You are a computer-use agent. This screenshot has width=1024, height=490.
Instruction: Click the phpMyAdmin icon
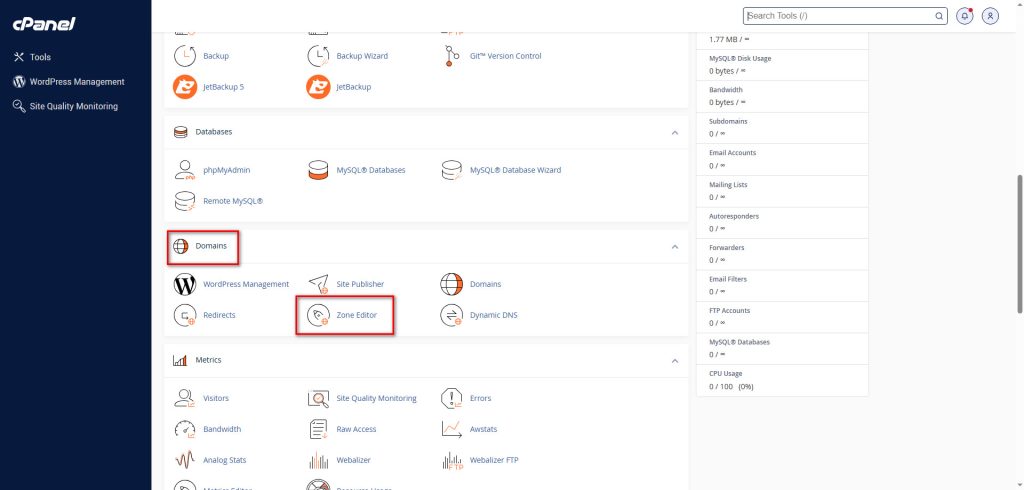pyautogui.click(x=185, y=170)
